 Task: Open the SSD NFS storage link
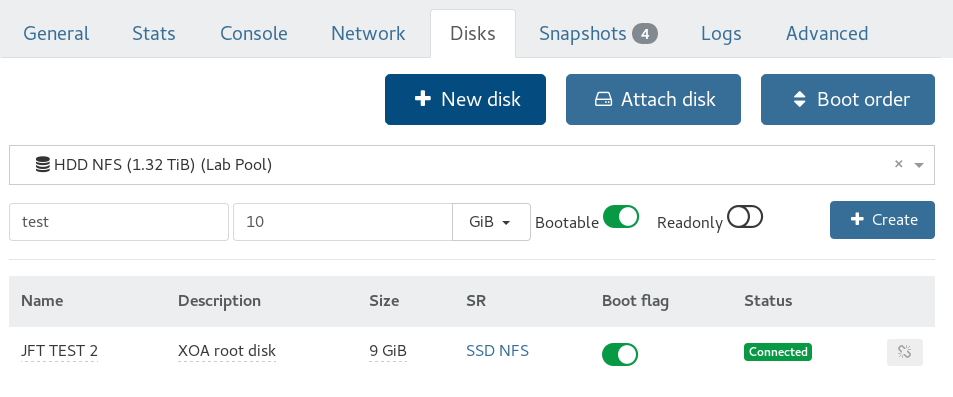point(497,351)
